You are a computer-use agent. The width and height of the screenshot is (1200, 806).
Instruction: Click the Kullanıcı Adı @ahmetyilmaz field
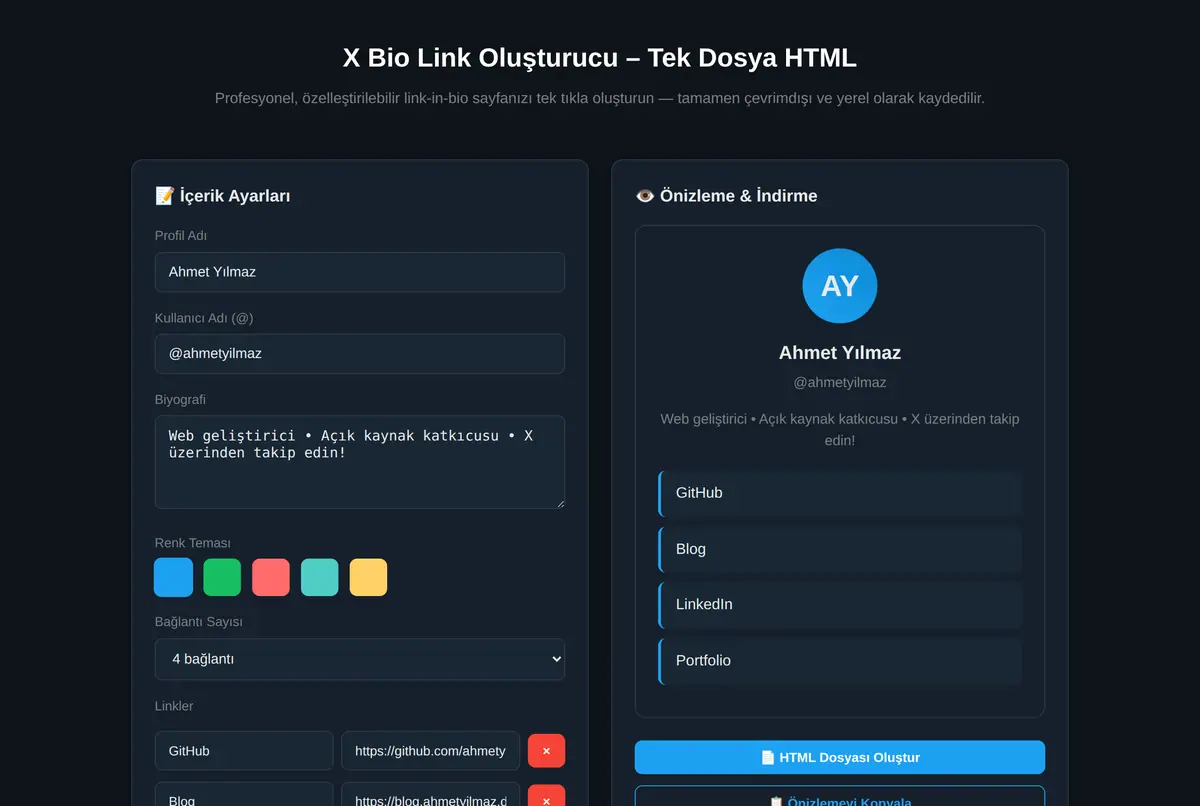pos(360,354)
